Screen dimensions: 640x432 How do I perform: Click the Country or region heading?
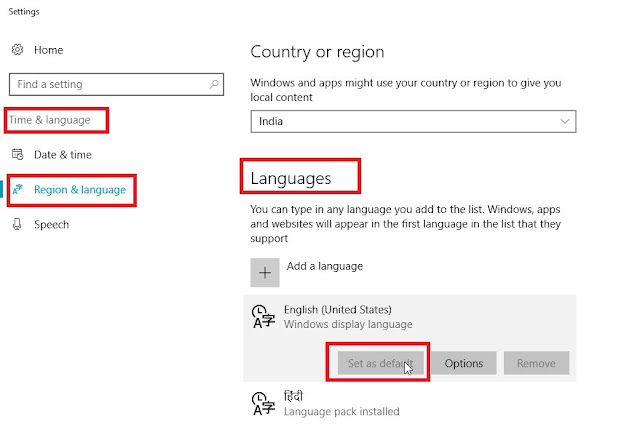tap(317, 52)
